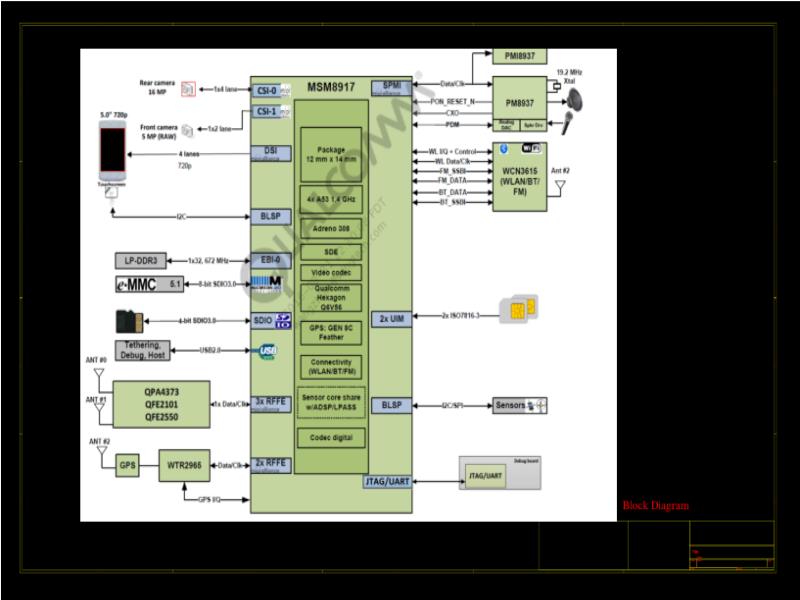Select the EBI-0 interface block
Image resolution: width=800 pixels, height=600 pixels.
[x=271, y=261]
